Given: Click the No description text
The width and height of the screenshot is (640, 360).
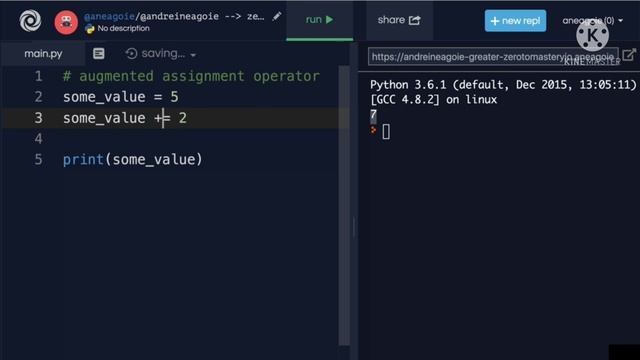Looking at the screenshot, I should click(123, 28).
